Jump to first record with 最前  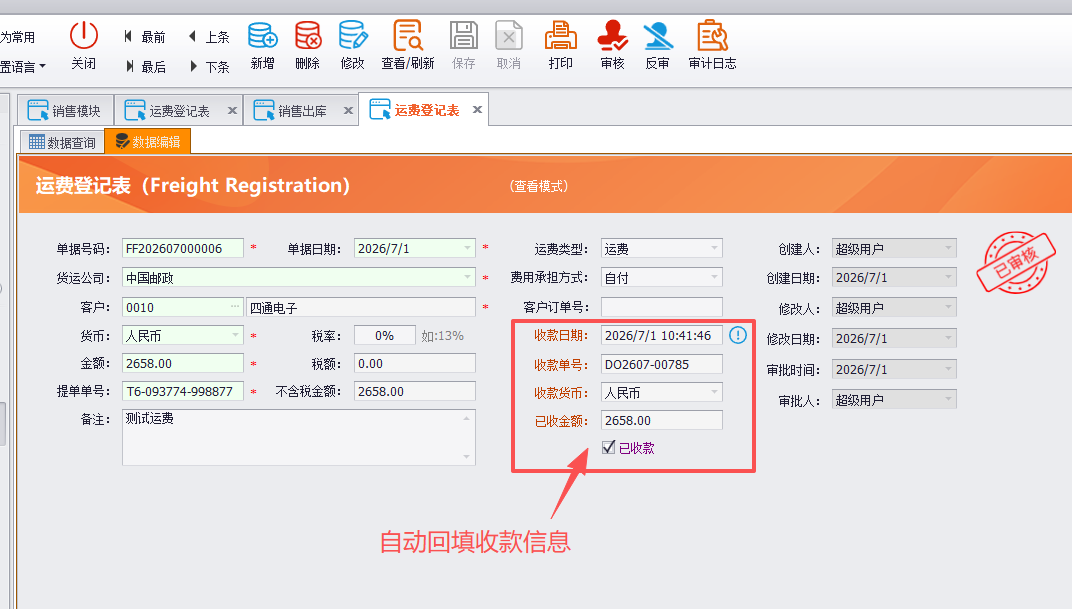(x=145, y=37)
